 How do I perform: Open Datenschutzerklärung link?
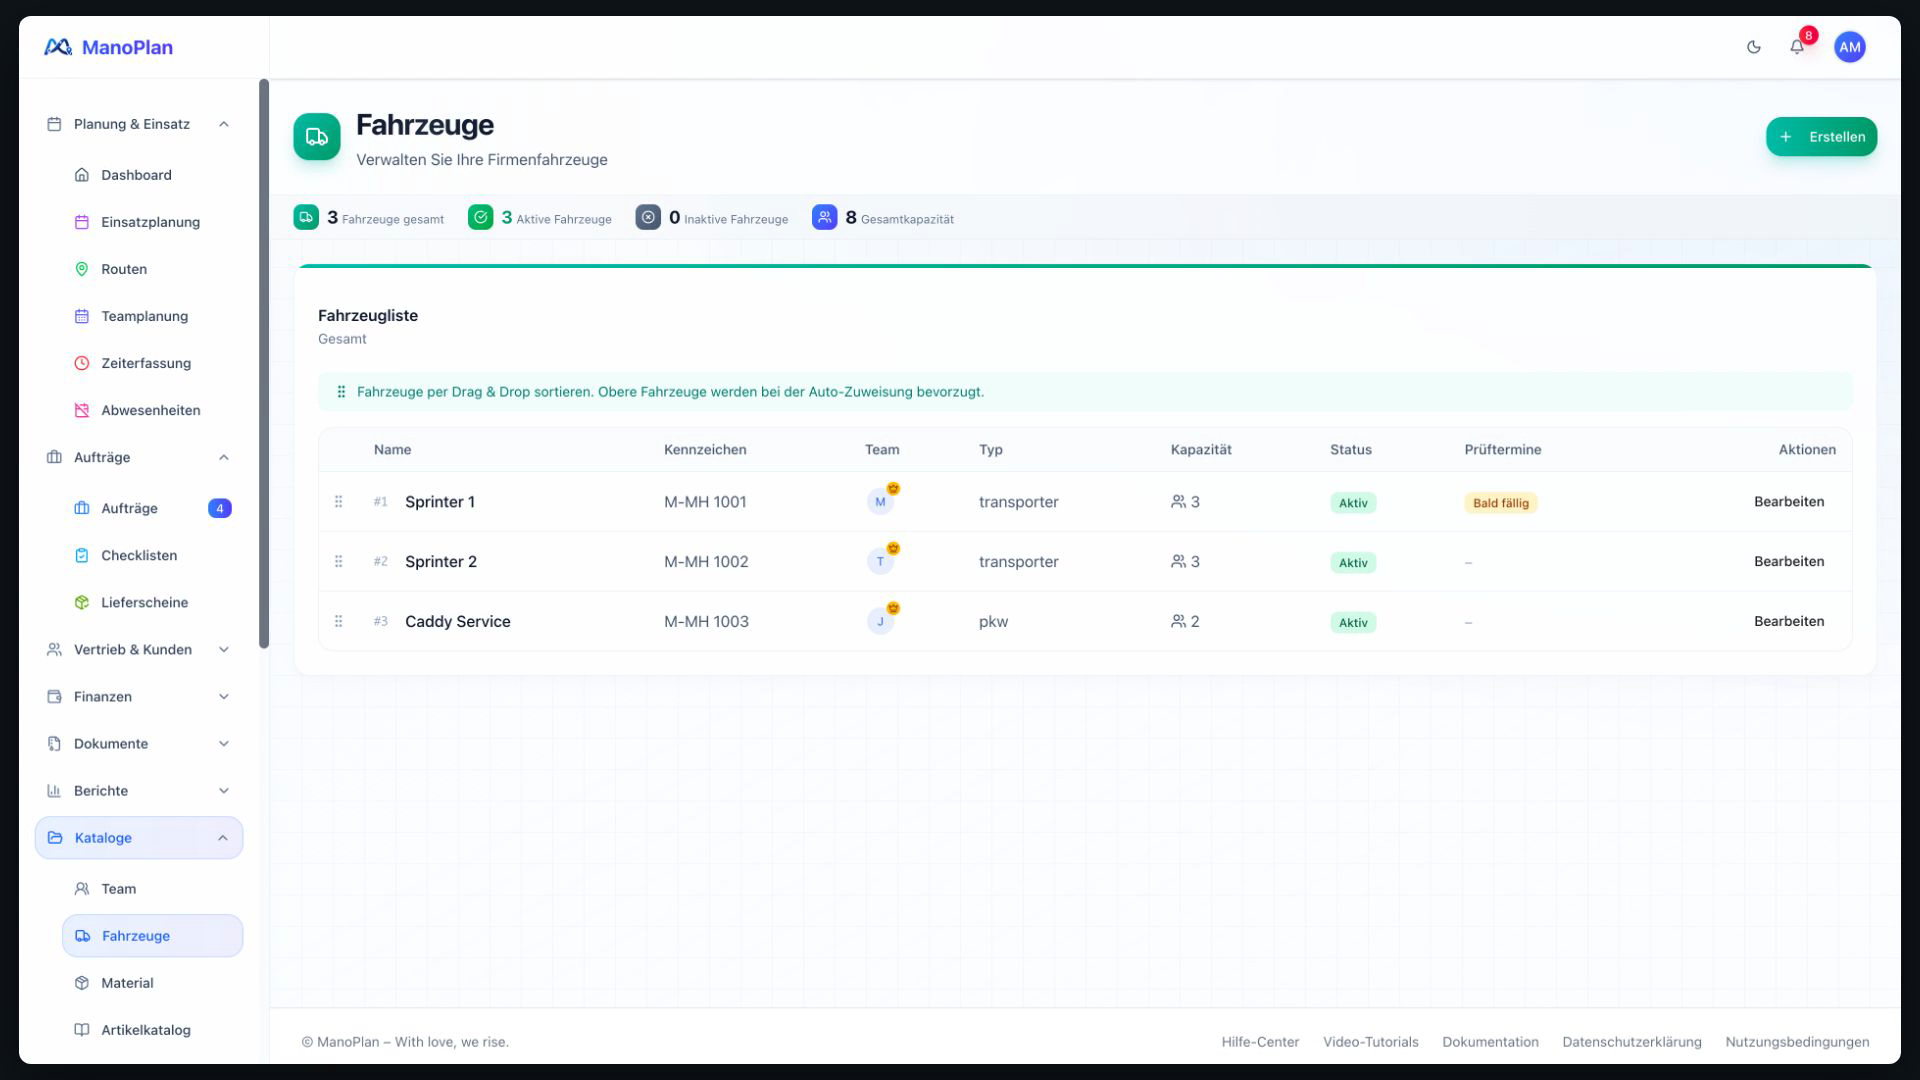pos(1631,1042)
